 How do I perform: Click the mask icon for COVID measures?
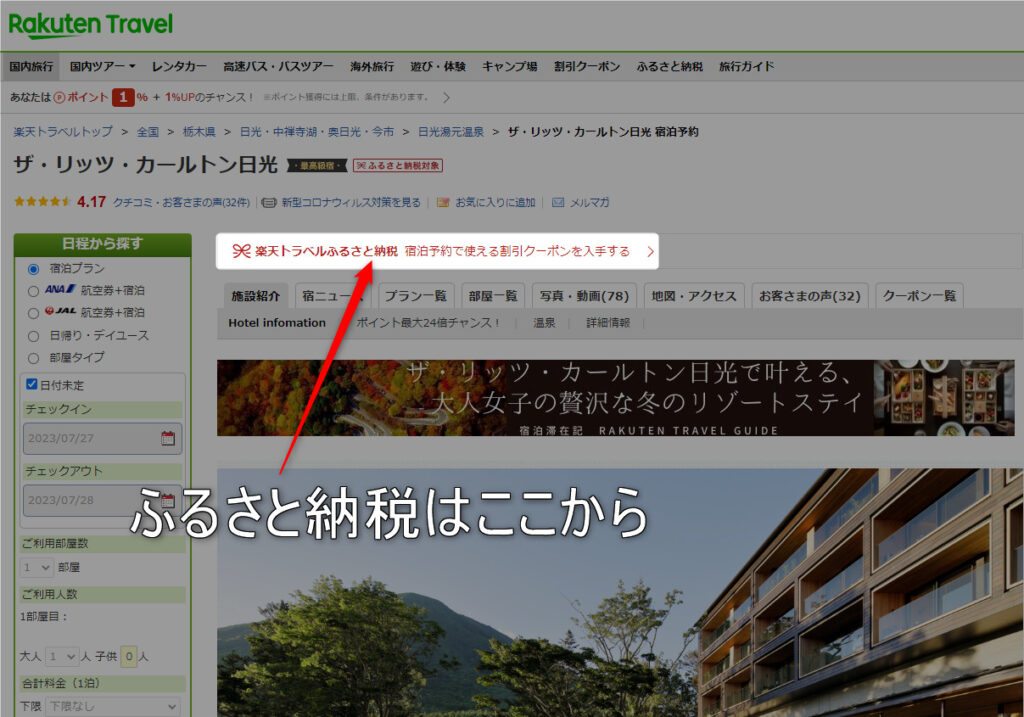click(x=269, y=202)
